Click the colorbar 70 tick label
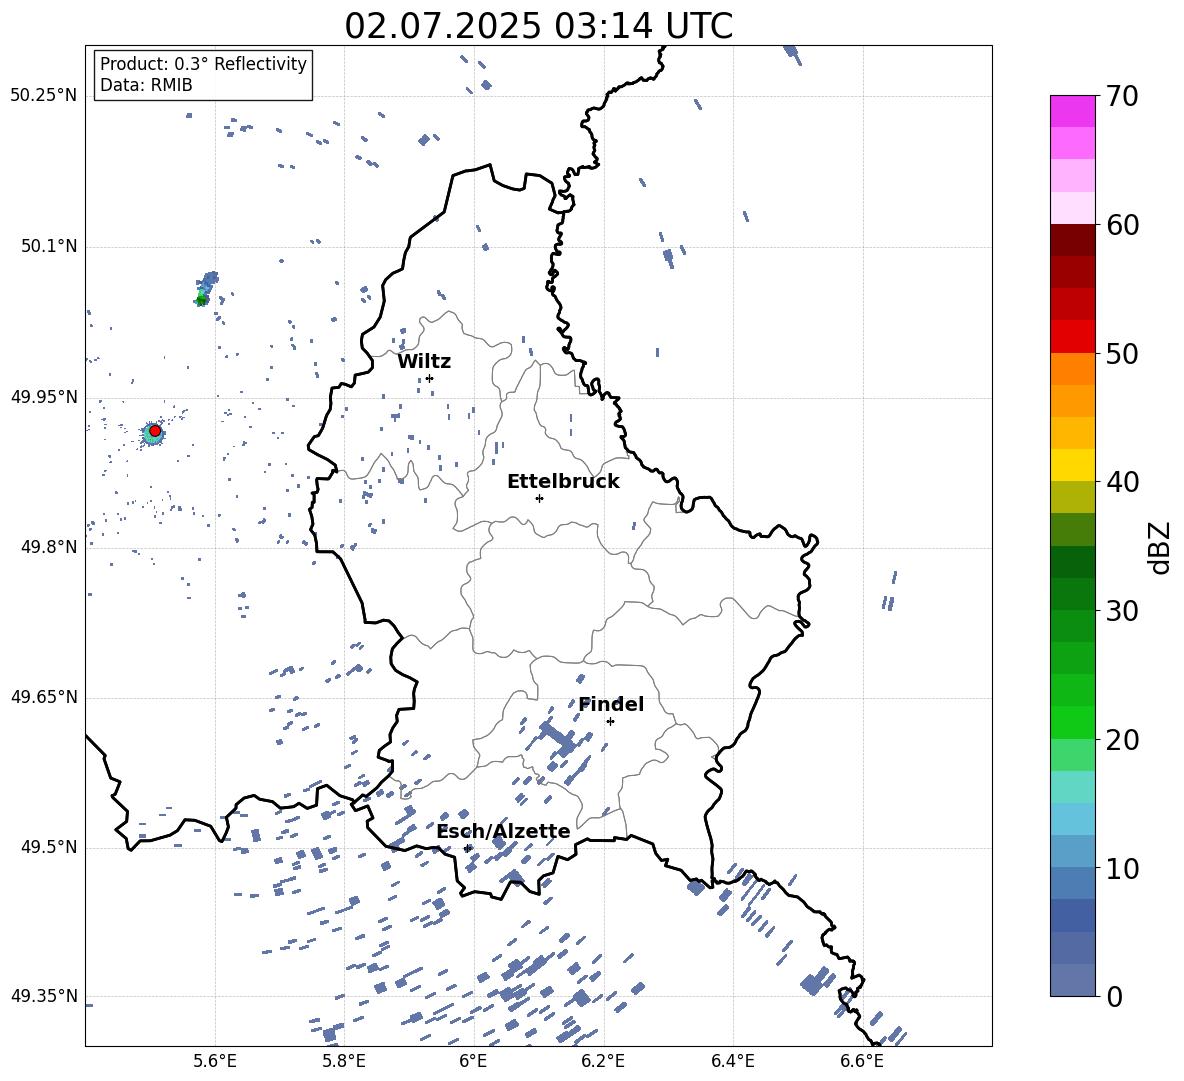This screenshot has width=1184, height=1081. pos(1122,96)
